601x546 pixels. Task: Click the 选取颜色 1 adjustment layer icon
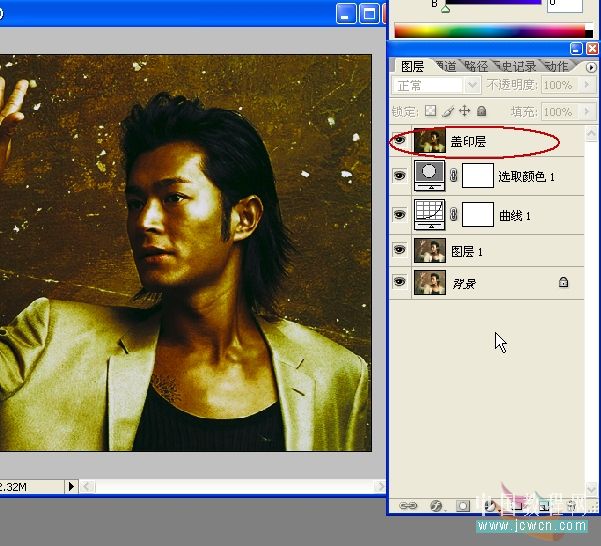[x=430, y=175]
